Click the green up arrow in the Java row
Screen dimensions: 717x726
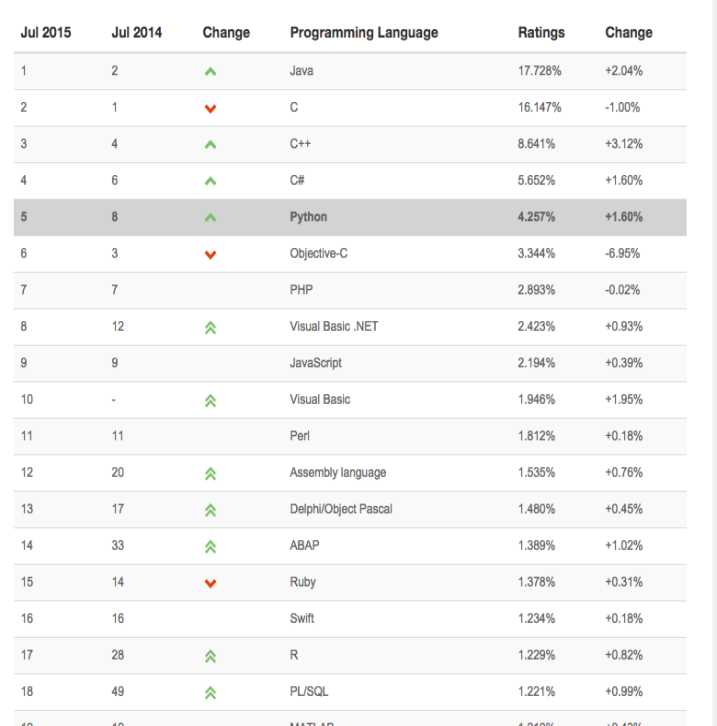210,71
